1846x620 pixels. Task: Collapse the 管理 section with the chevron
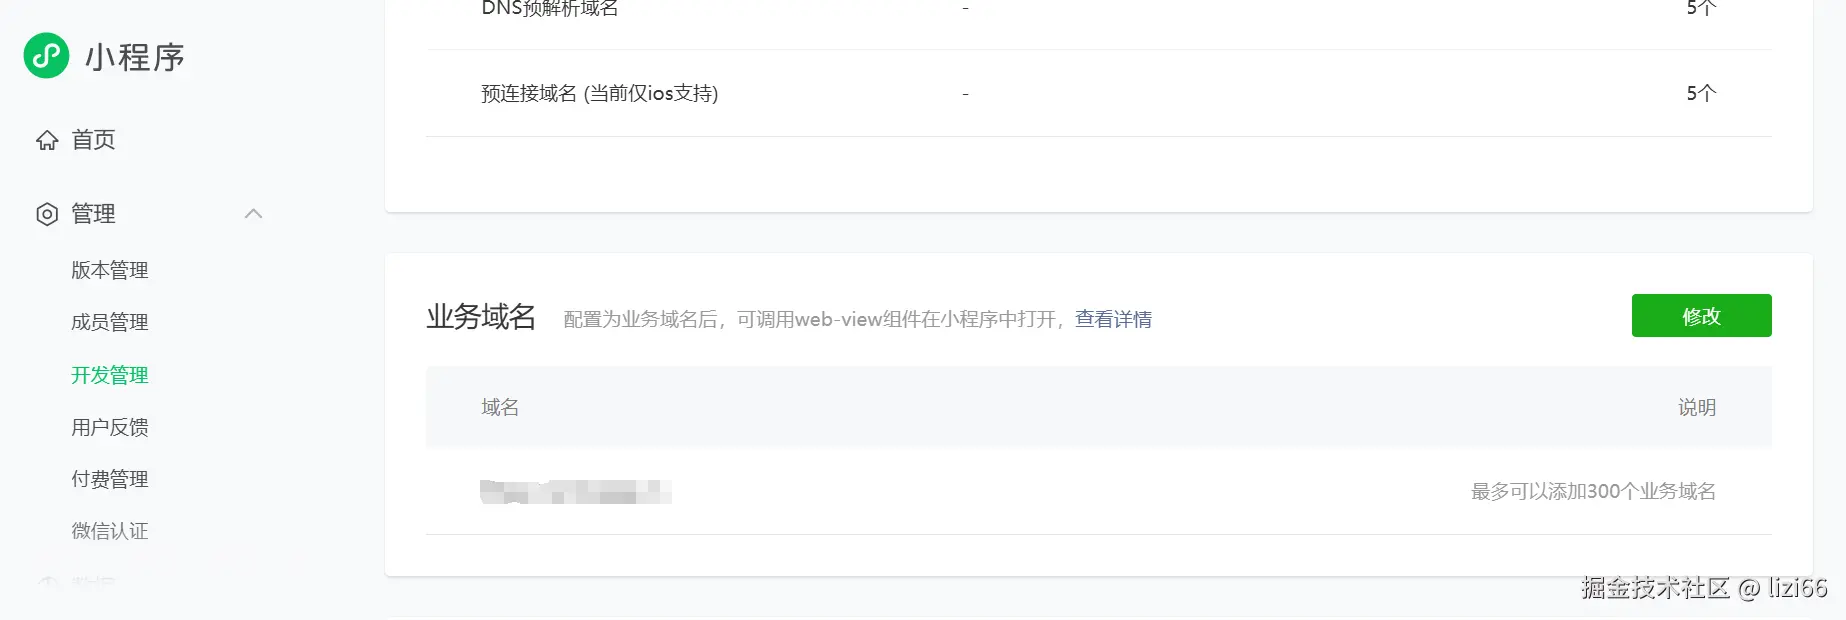coord(253,213)
